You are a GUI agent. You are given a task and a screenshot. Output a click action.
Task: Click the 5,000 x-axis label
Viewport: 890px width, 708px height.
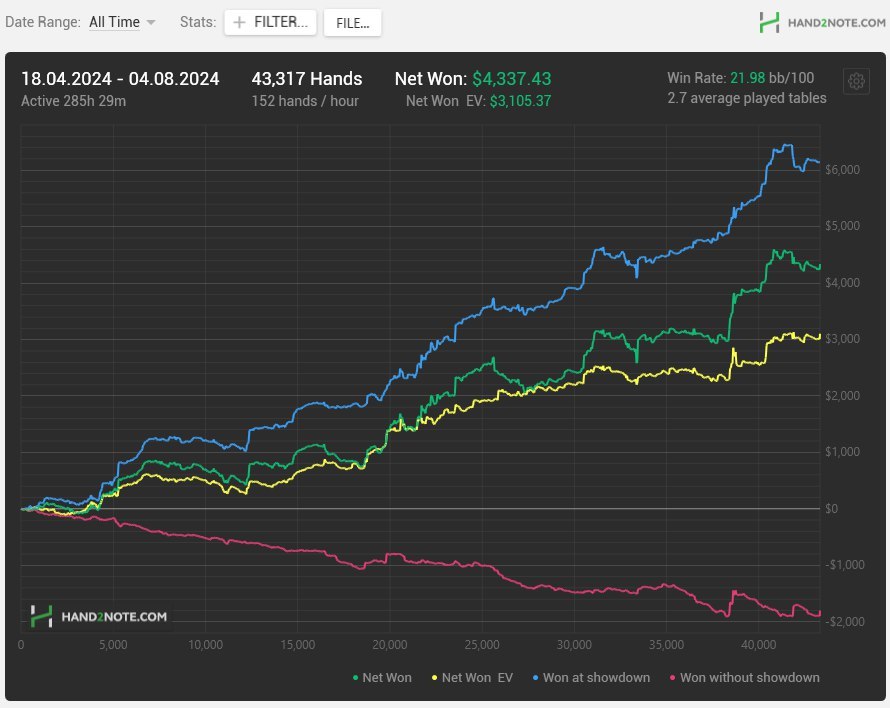(x=113, y=645)
